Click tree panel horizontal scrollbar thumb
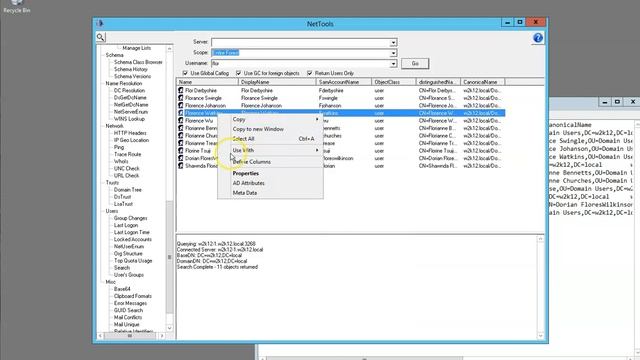640x360 pixels. click(129, 336)
